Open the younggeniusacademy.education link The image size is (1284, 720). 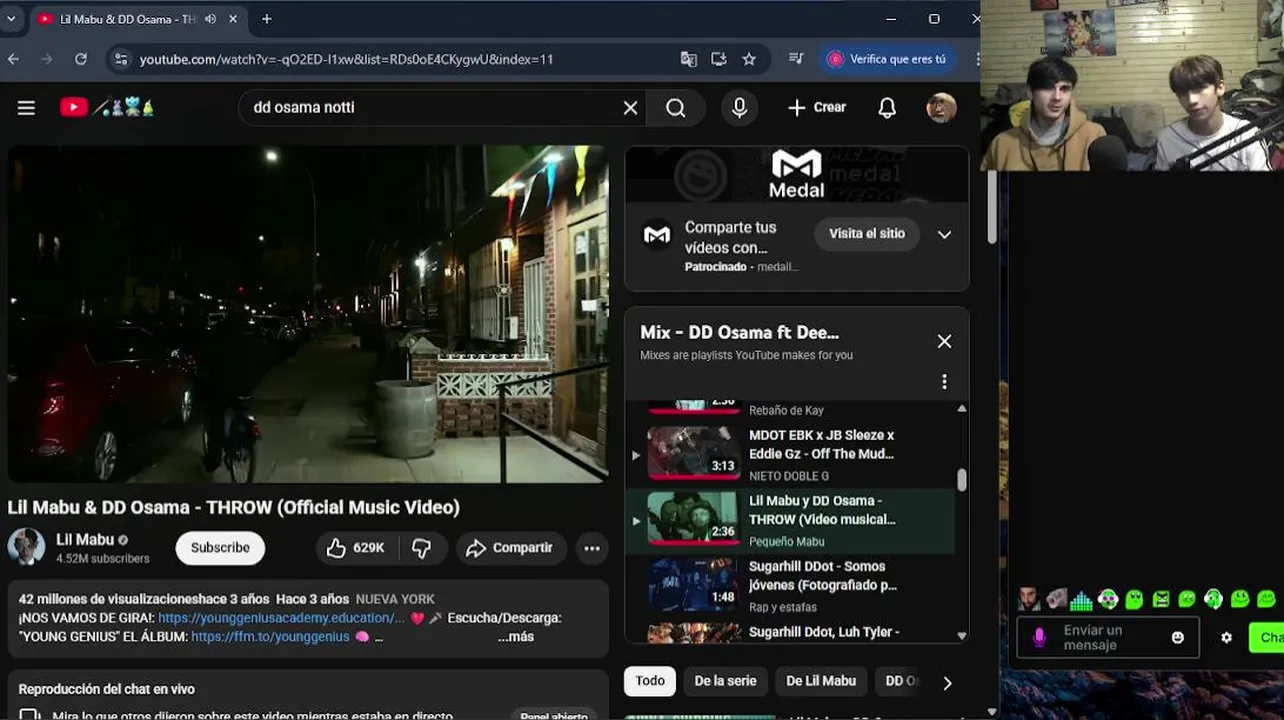281,618
